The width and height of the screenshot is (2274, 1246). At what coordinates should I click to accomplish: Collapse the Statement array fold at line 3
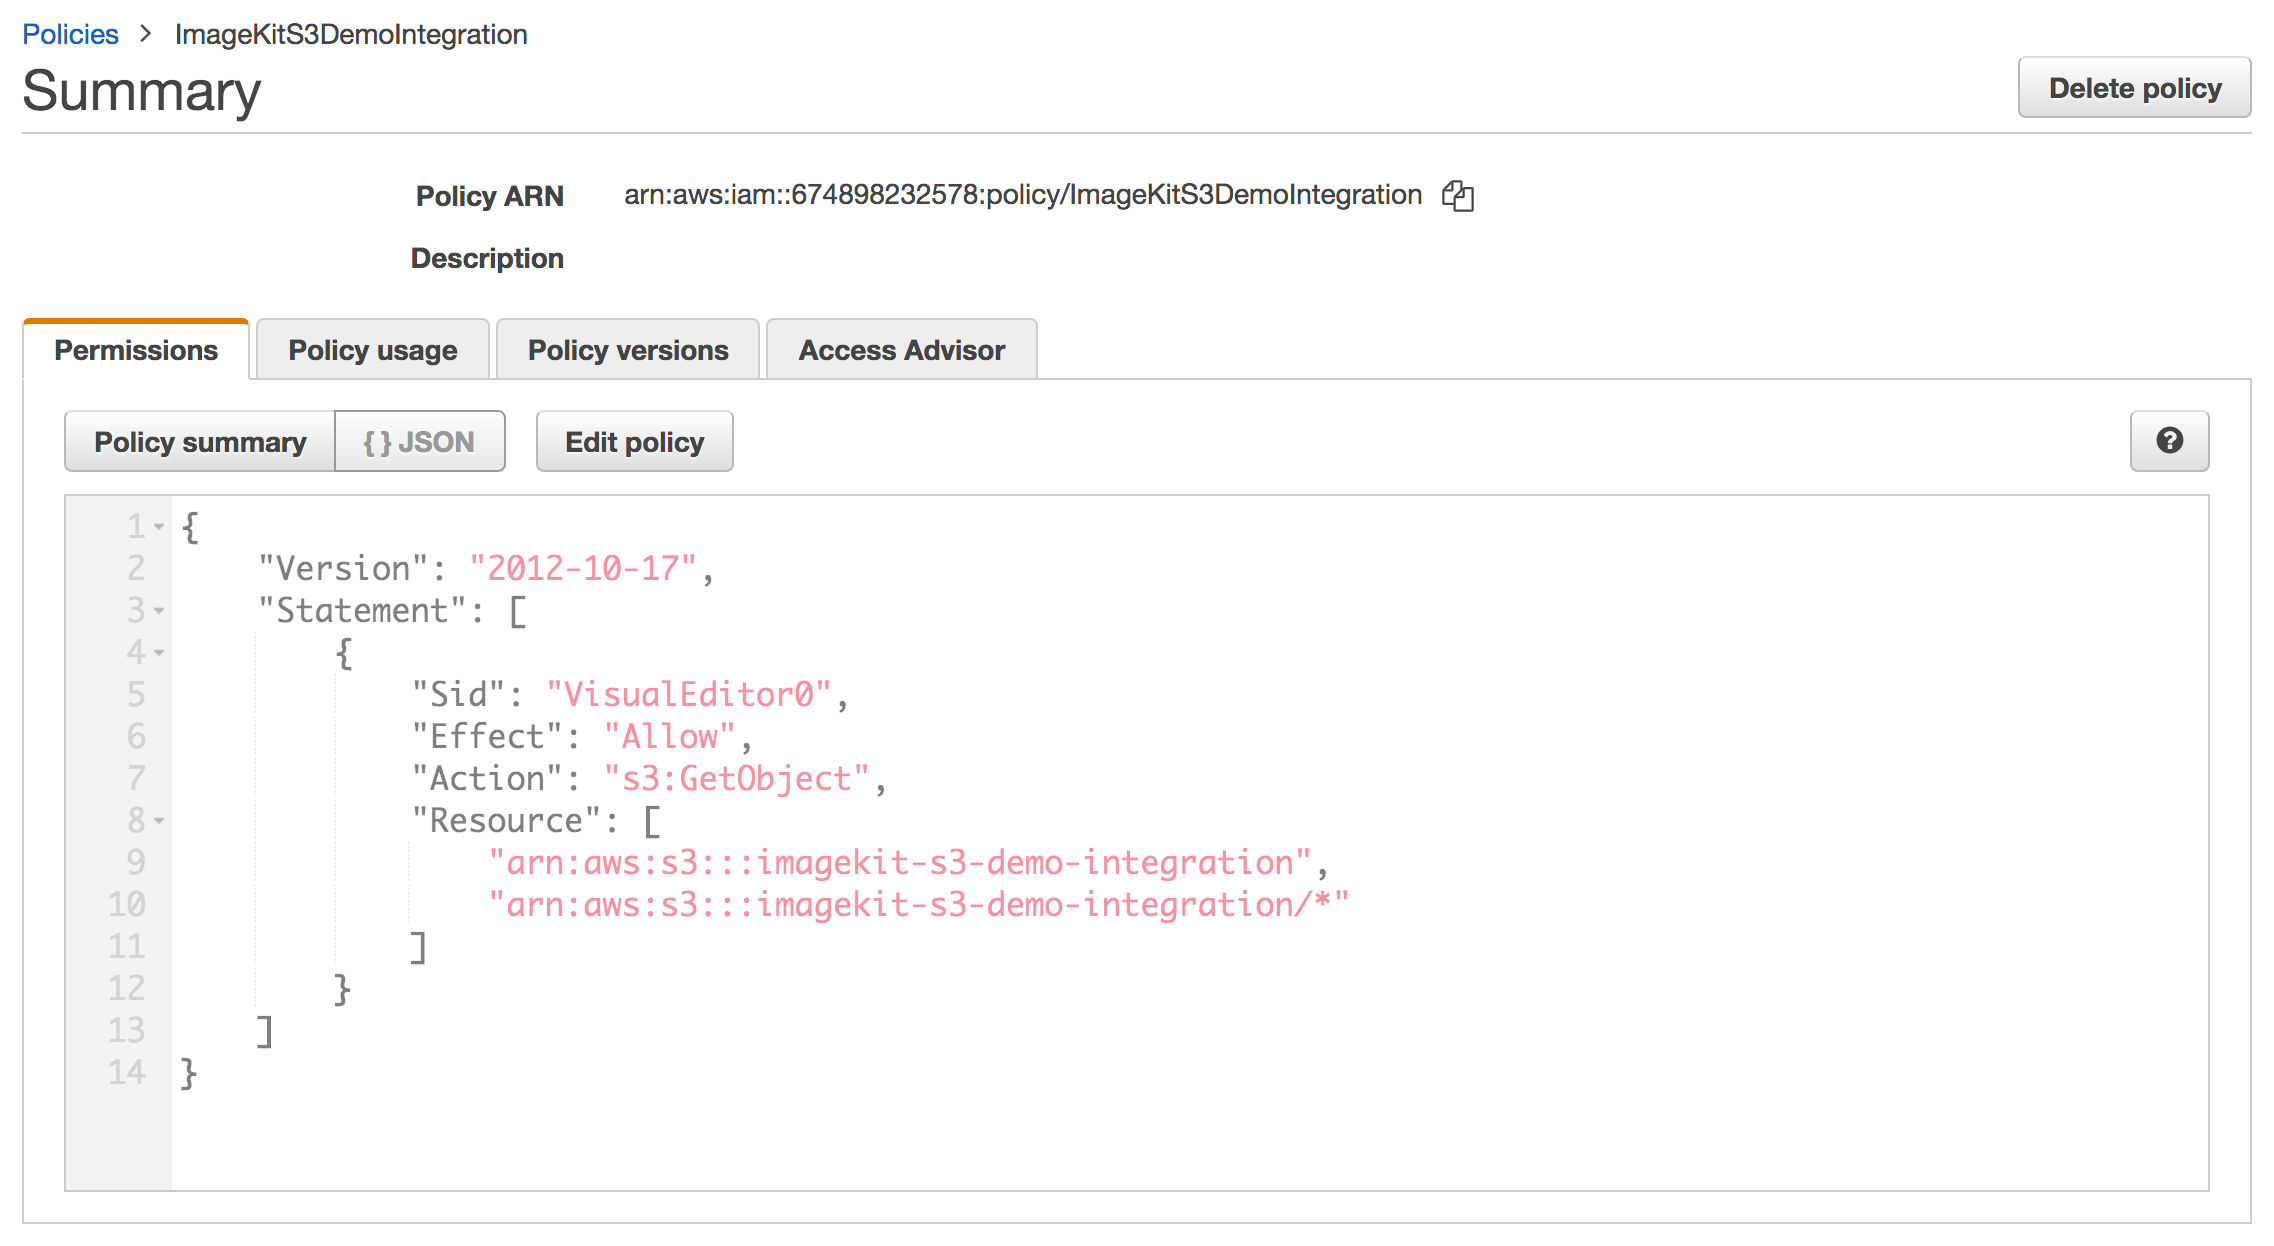tap(159, 610)
